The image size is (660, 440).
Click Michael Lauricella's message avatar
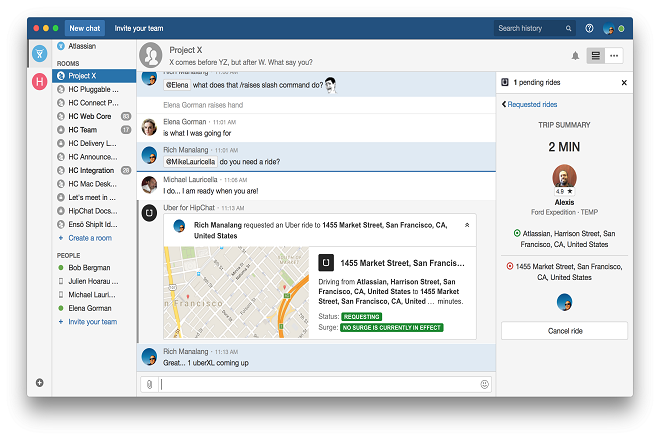[x=149, y=185]
